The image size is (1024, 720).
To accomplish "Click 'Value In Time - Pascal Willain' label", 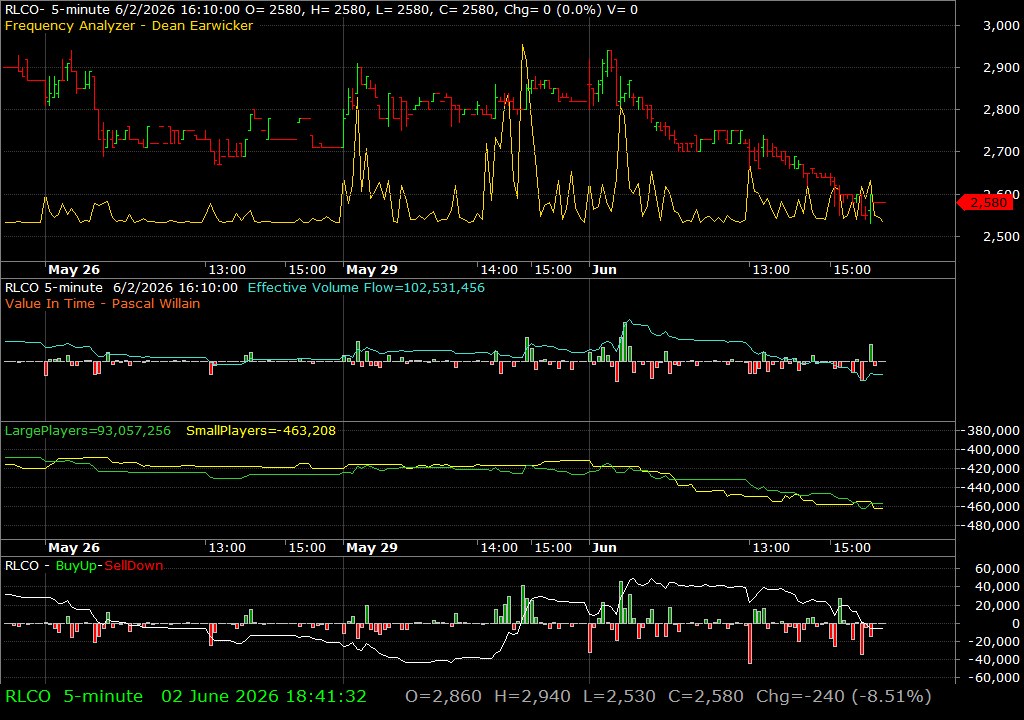I will [x=103, y=303].
